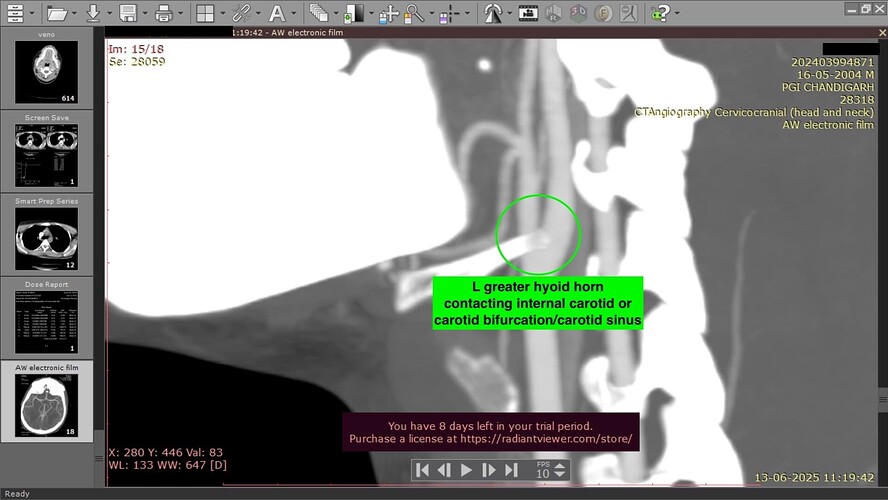Select the length measurement tool
The image size is (888, 500).
pos(449,13)
